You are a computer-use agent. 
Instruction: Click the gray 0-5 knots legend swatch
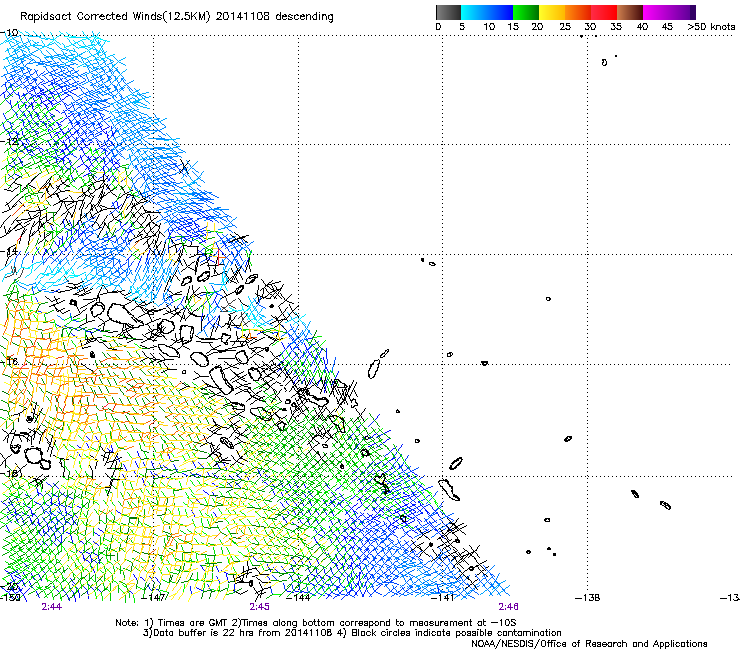click(448, 12)
